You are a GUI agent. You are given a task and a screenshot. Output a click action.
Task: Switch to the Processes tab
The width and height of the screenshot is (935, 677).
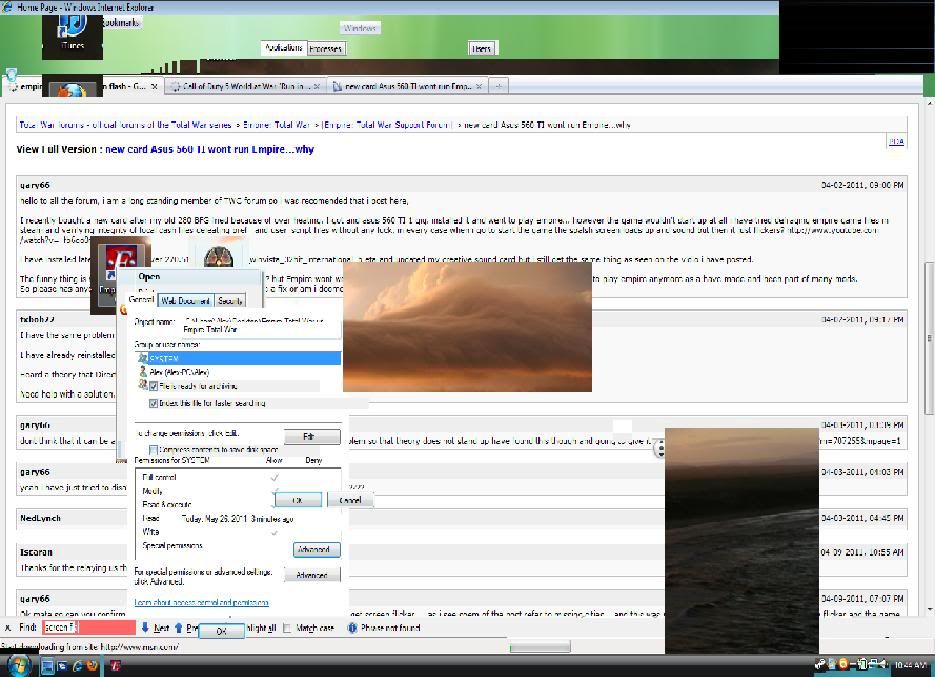(x=325, y=48)
